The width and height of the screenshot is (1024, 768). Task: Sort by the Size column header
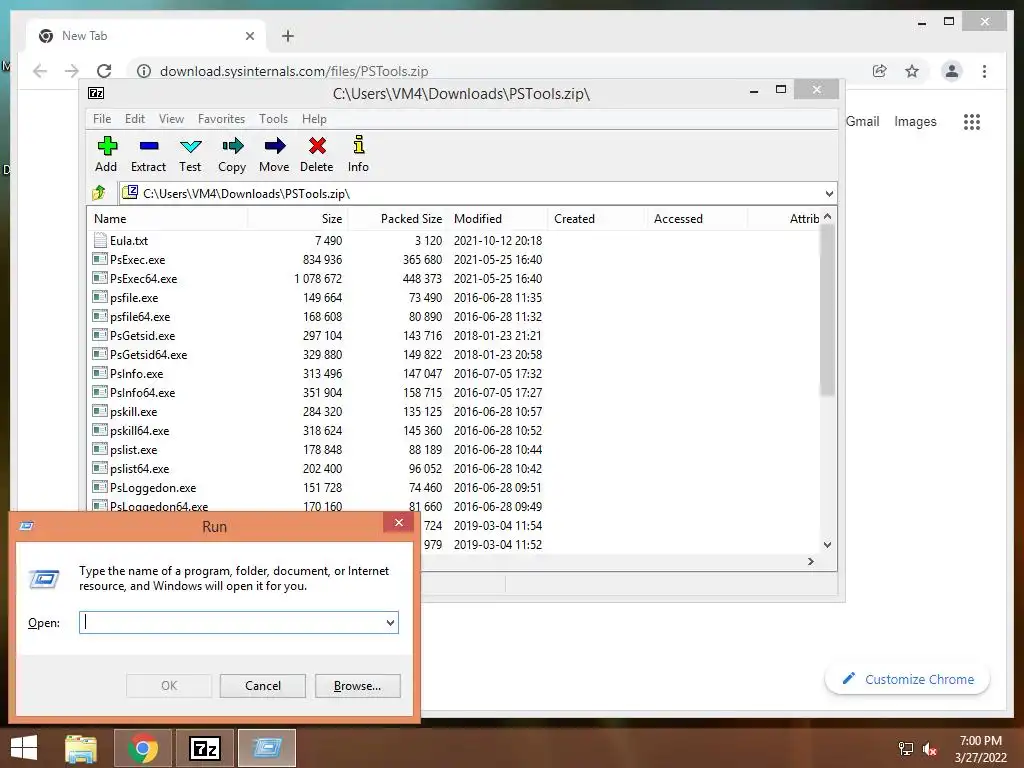[x=298, y=219]
